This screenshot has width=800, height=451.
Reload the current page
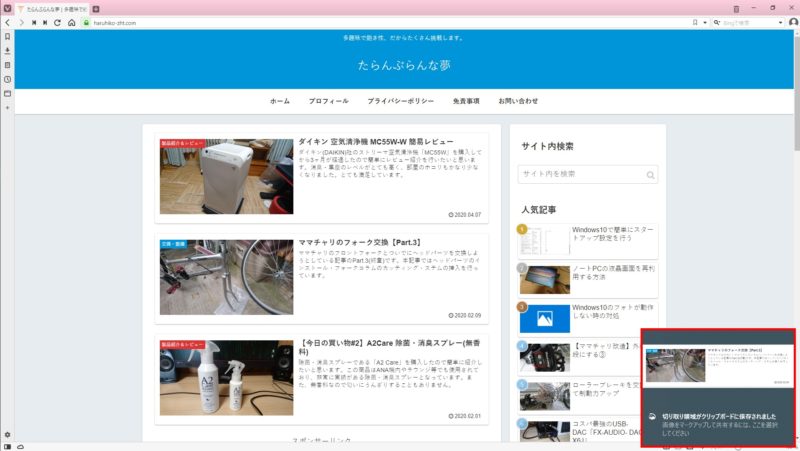(x=57, y=22)
